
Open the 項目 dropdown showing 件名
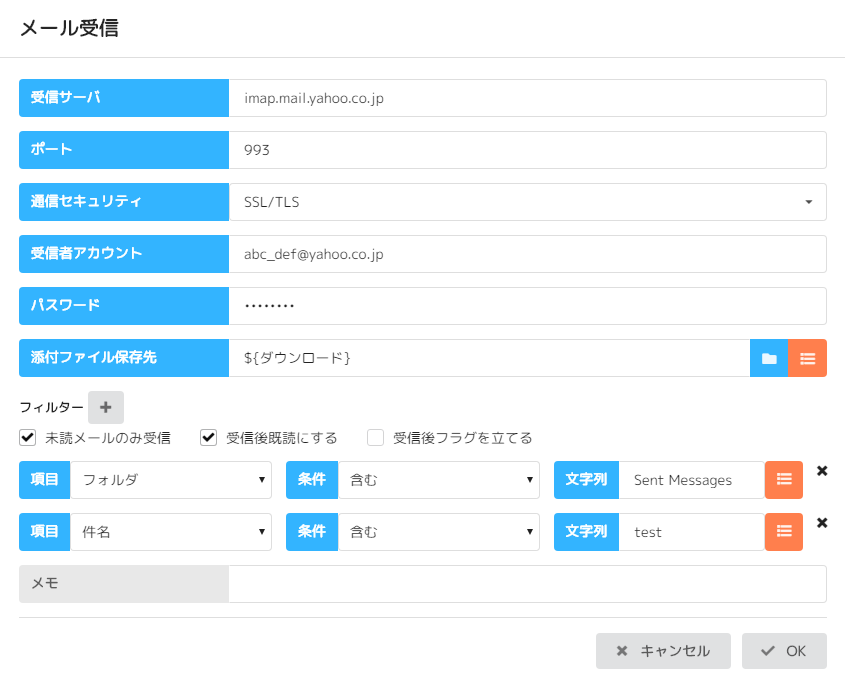[x=171, y=532]
